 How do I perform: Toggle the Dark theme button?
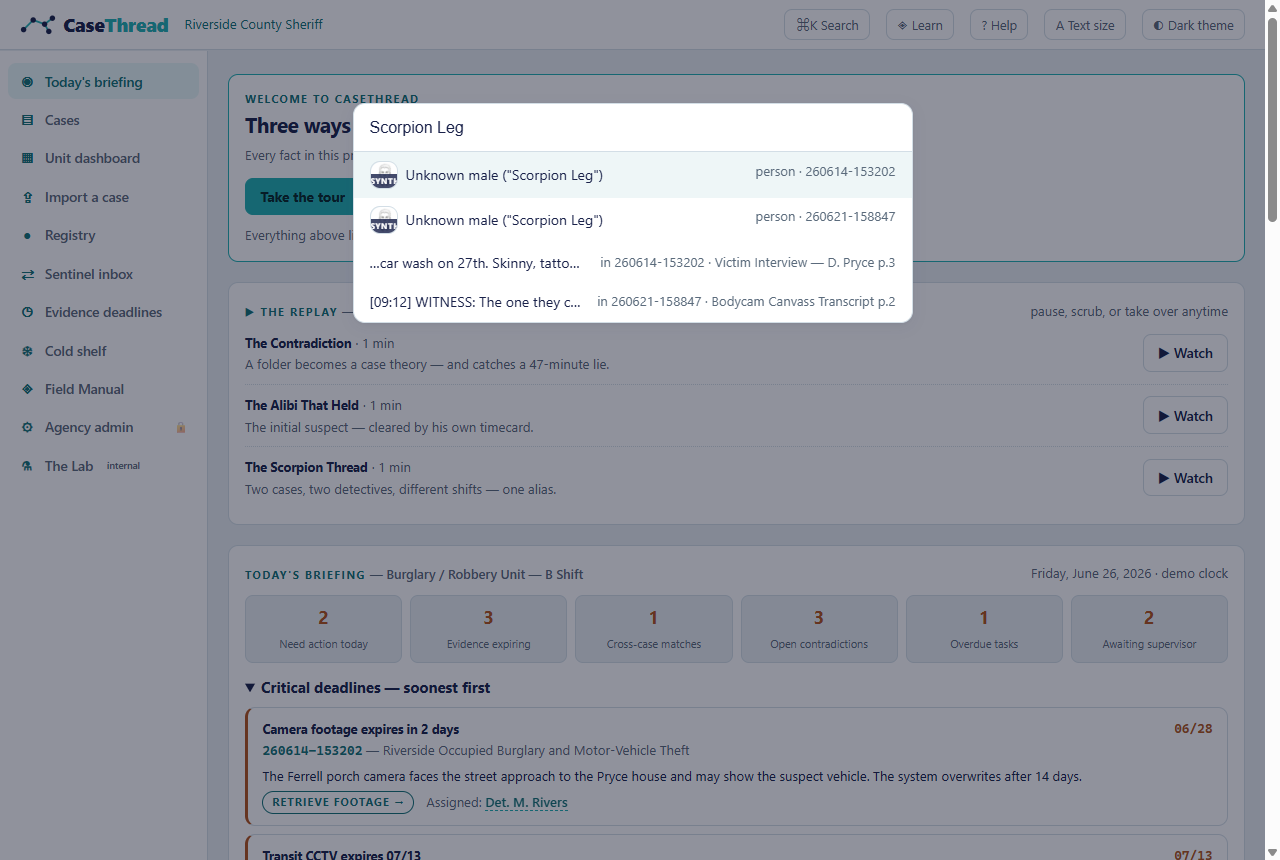tap(1193, 25)
